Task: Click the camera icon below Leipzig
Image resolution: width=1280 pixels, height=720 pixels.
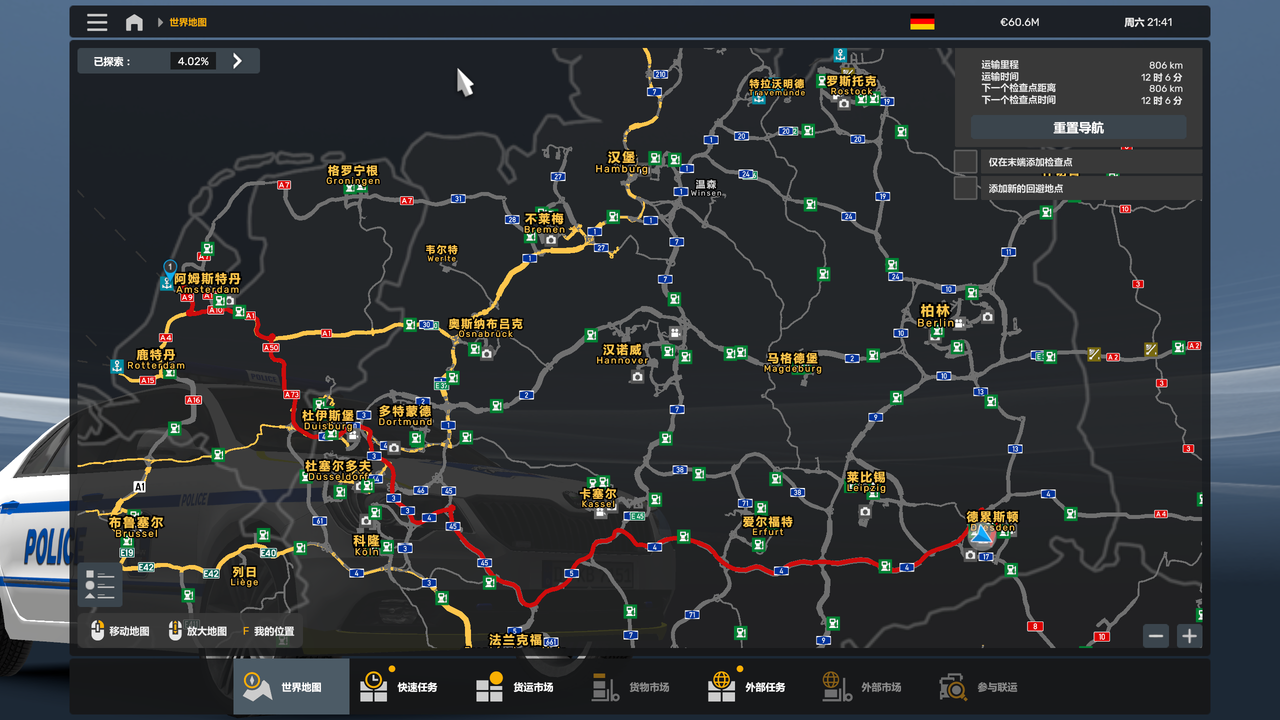Action: [865, 511]
